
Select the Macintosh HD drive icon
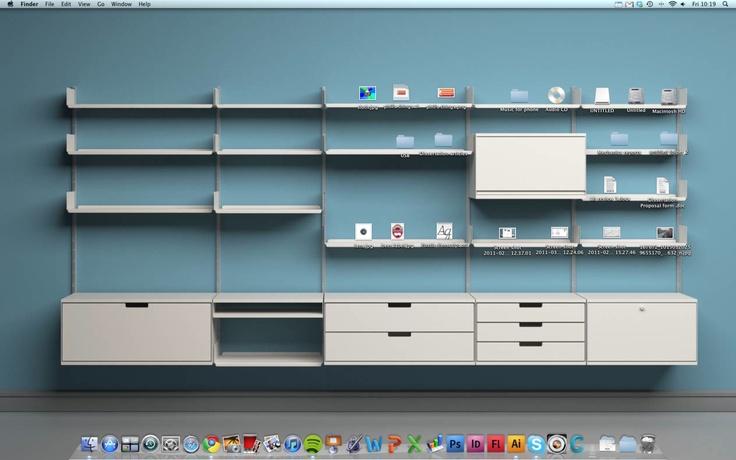(668, 96)
